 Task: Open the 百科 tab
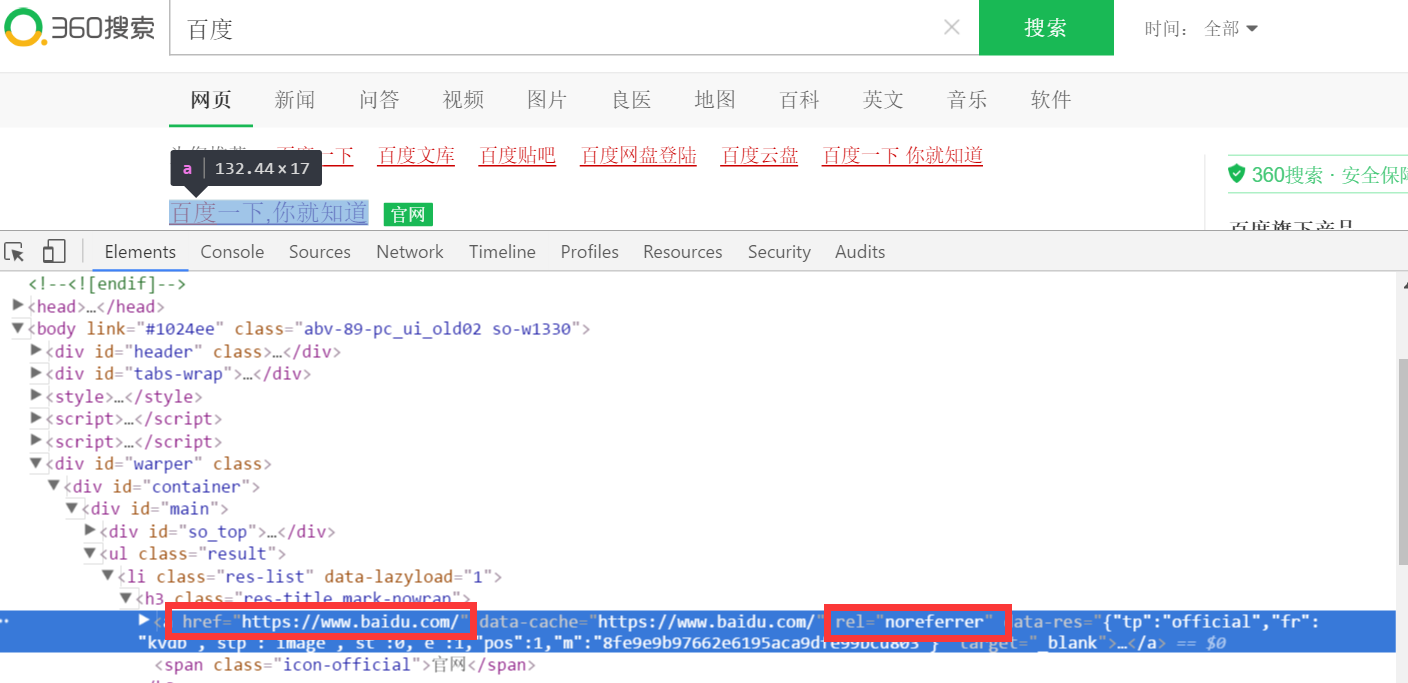pos(799,100)
